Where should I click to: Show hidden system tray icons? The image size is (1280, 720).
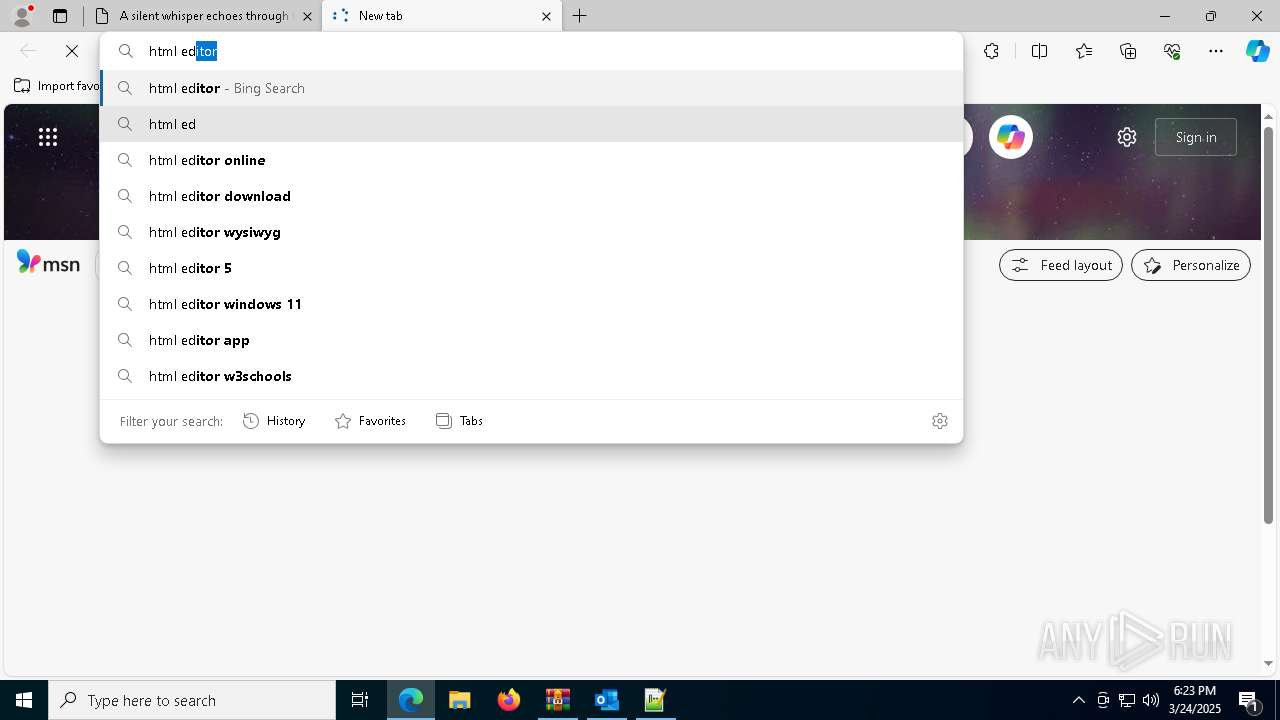pos(1079,700)
